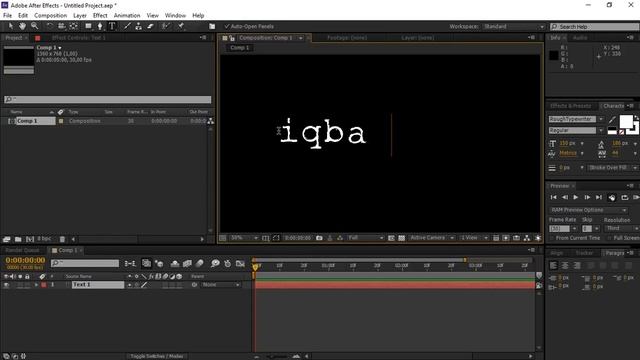This screenshot has height=360, width=640.
Task: Open the Composition menu
Action: [x=51, y=16]
